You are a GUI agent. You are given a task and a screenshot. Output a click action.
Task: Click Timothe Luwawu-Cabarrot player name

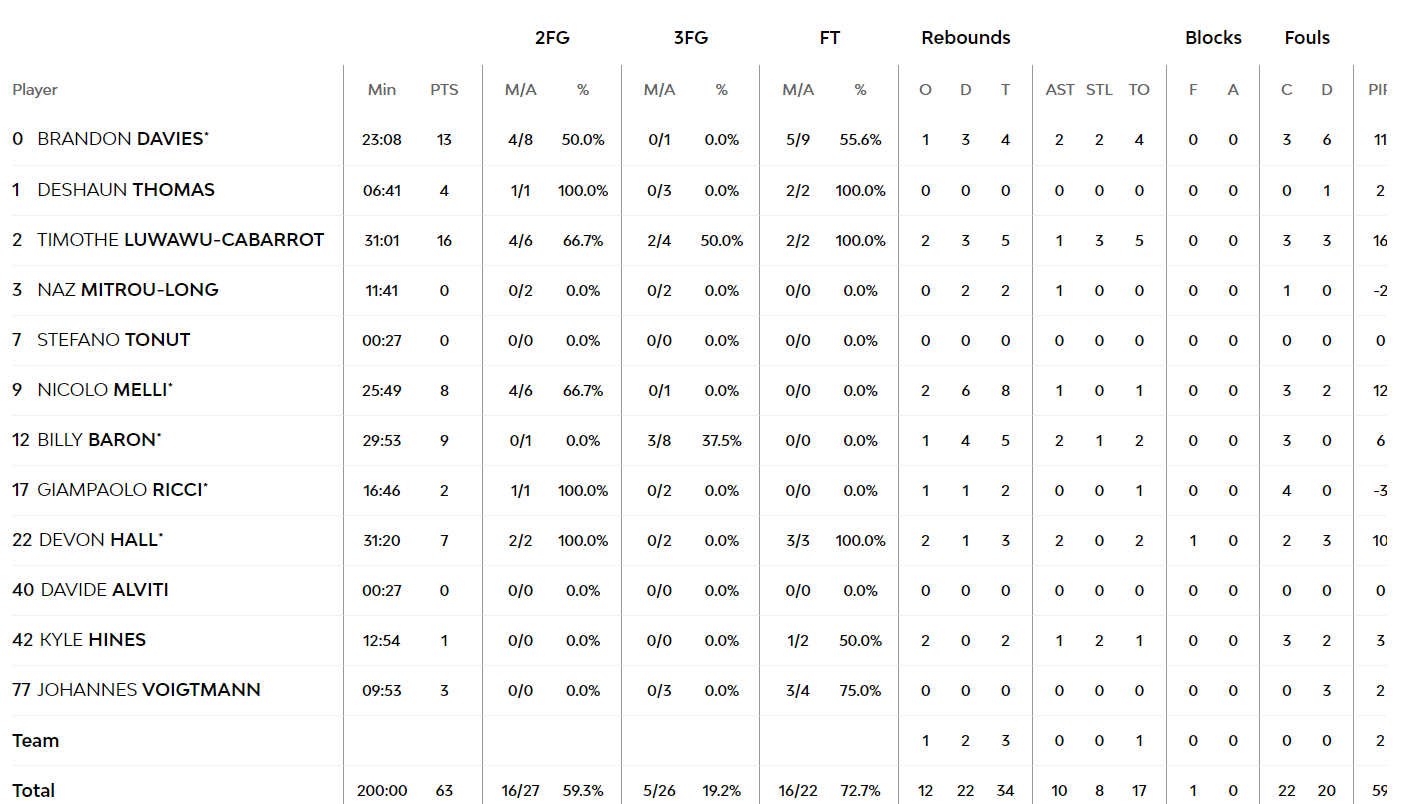tap(180, 239)
